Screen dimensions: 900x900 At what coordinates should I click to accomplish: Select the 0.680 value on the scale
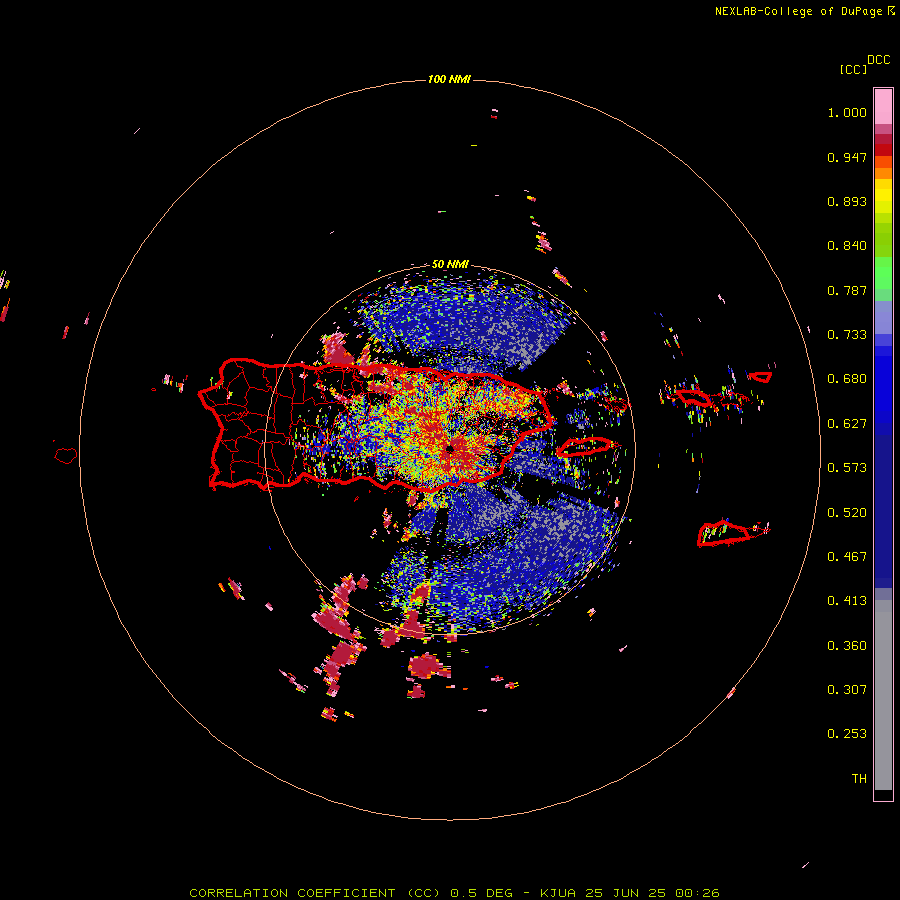tap(847, 379)
